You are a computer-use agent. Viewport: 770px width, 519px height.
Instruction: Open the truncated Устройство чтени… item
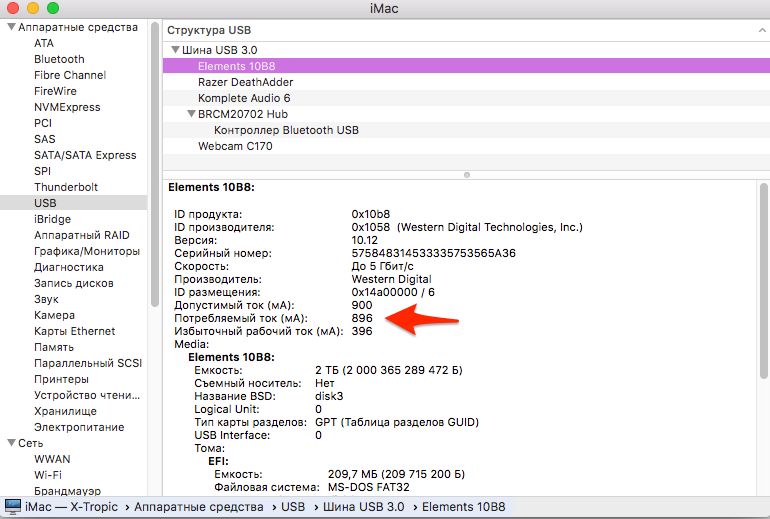coord(87,395)
